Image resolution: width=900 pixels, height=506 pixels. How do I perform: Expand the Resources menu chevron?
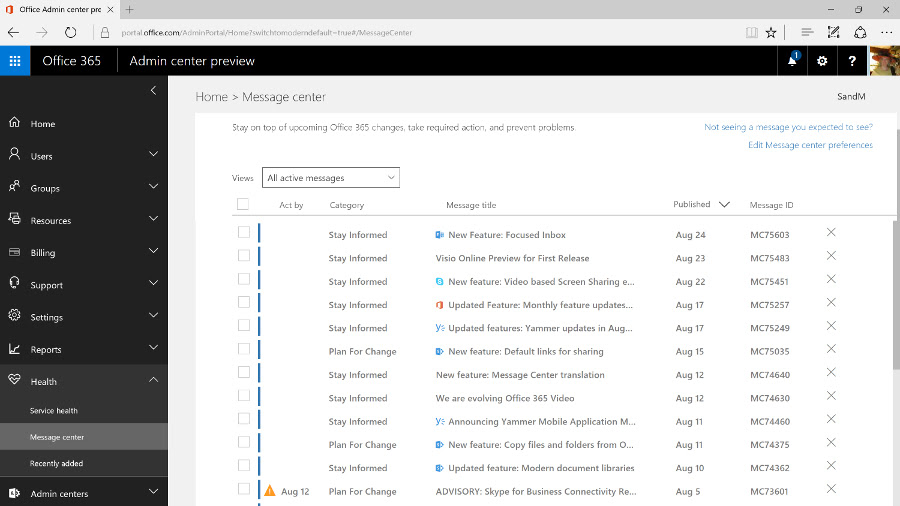point(153,219)
